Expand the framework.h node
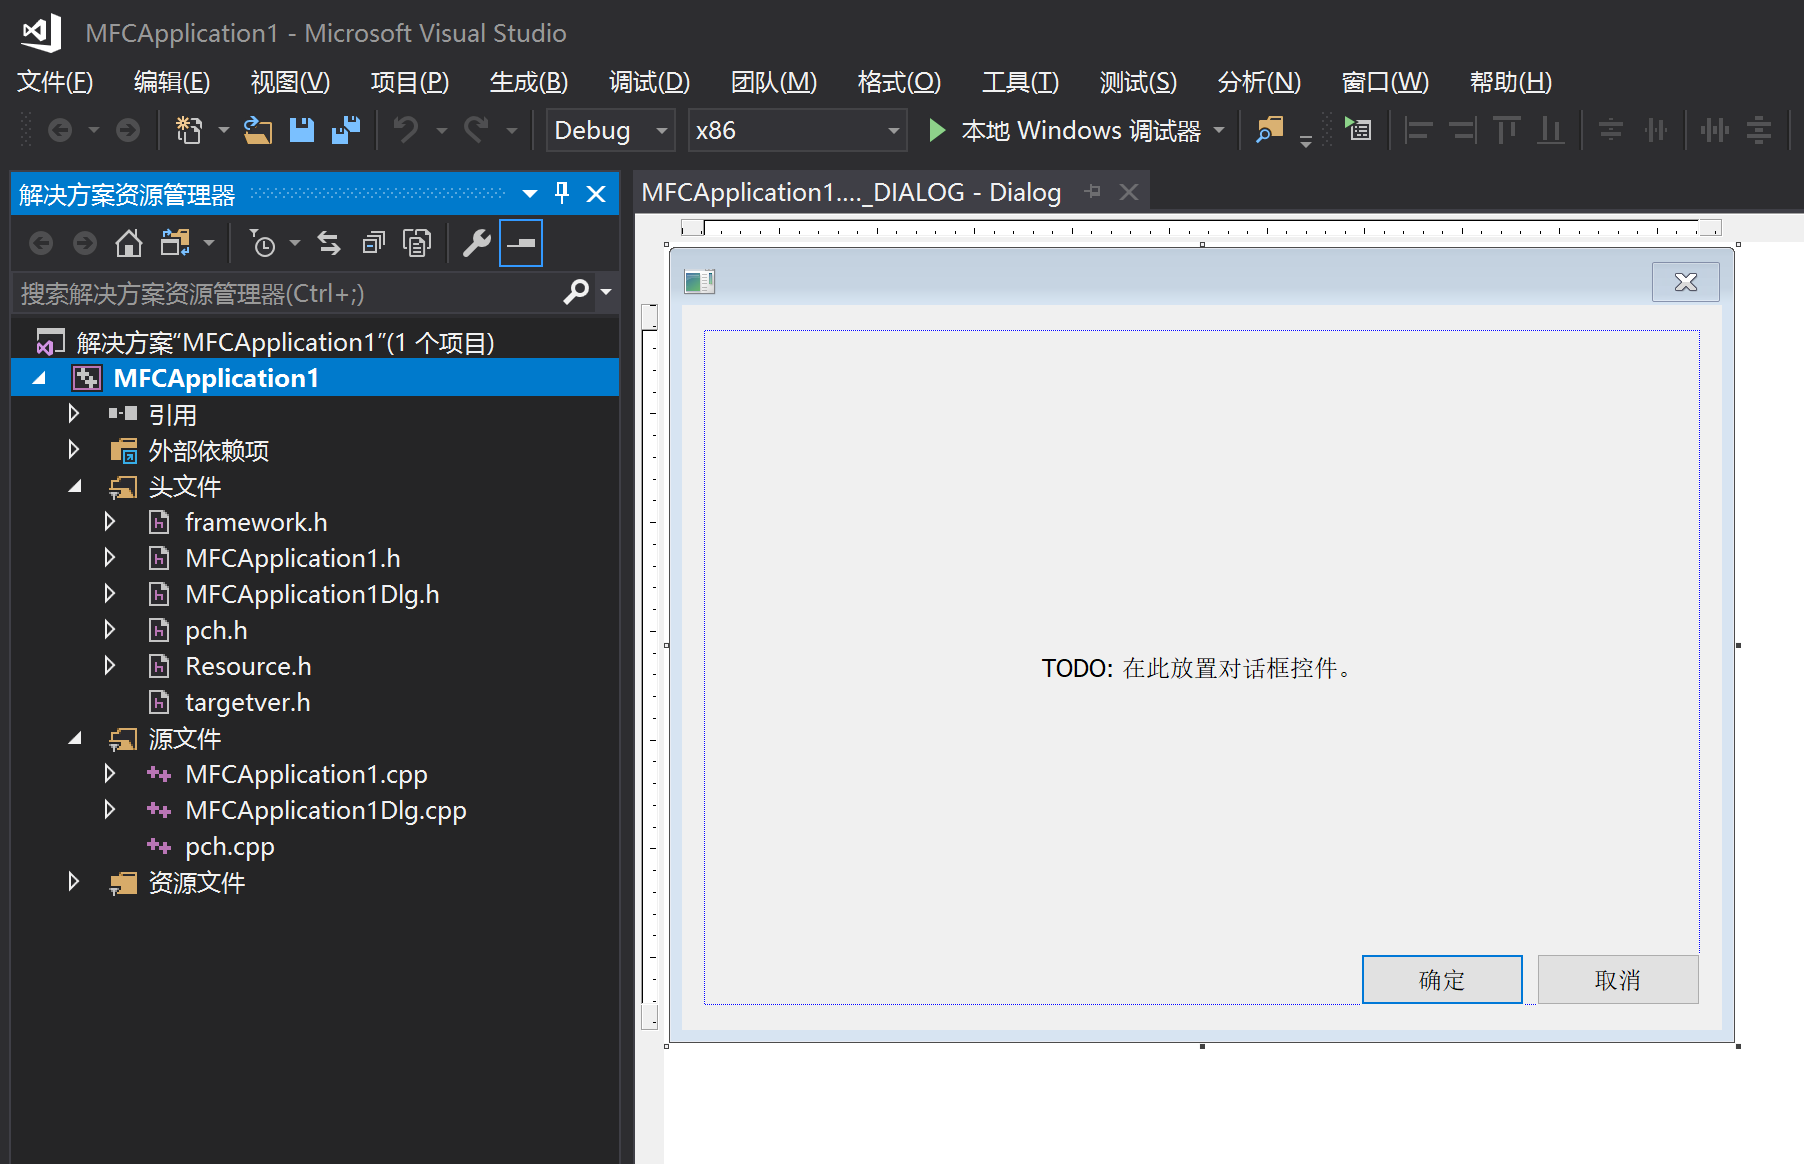 click(110, 522)
